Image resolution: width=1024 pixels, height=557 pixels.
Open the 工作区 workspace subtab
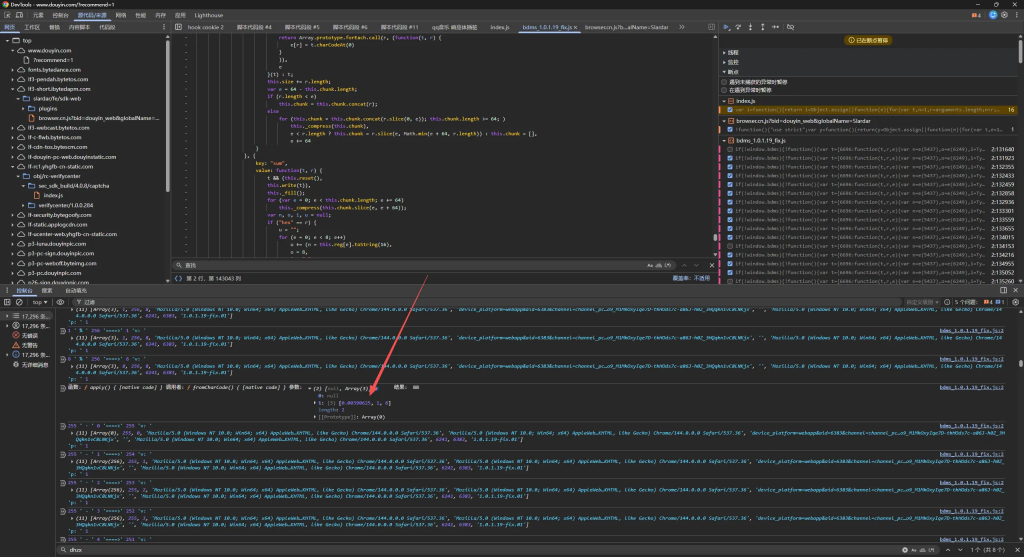tap(33, 27)
